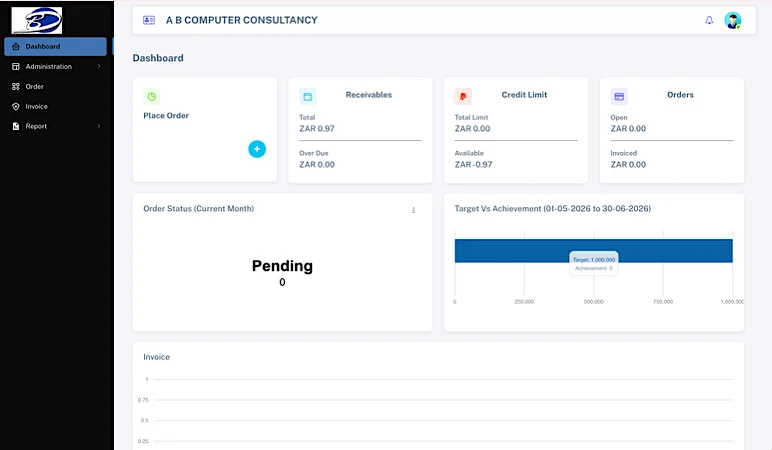Image resolution: width=772 pixels, height=450 pixels.
Task: Click the Total ZAR 0.97 receivables value
Action: pyautogui.click(x=317, y=129)
